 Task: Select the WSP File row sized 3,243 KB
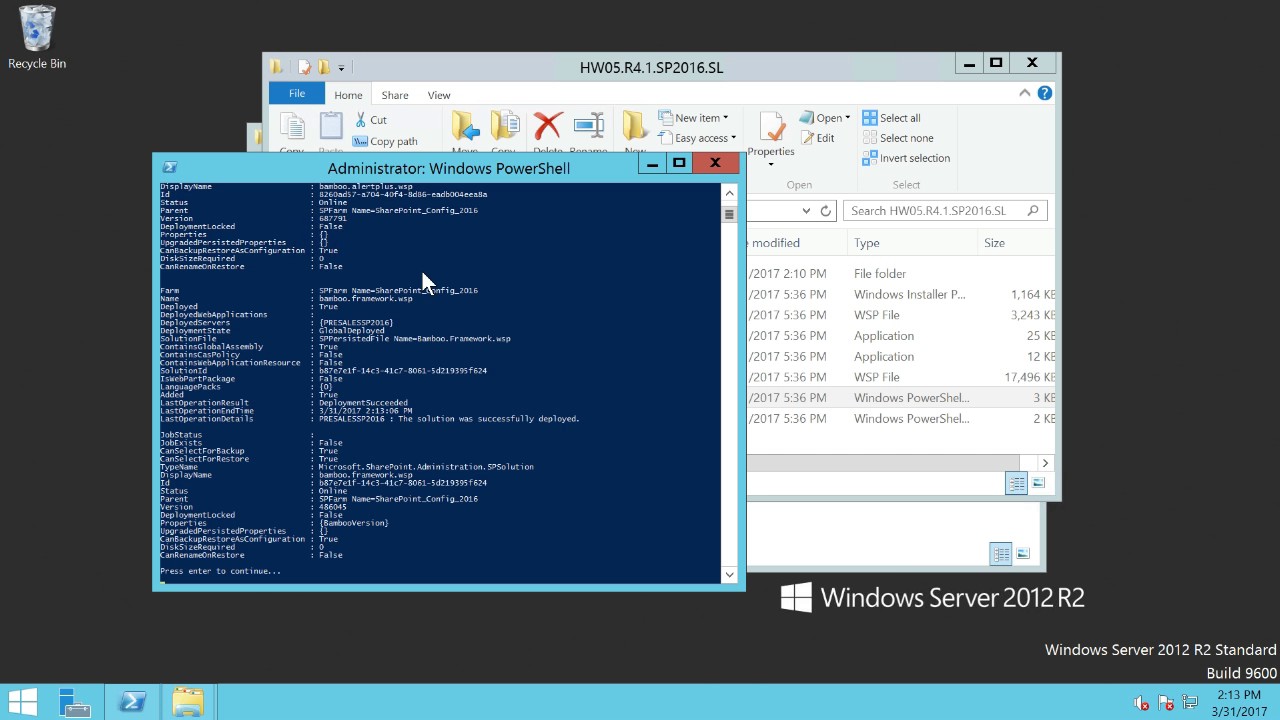[x=901, y=315]
